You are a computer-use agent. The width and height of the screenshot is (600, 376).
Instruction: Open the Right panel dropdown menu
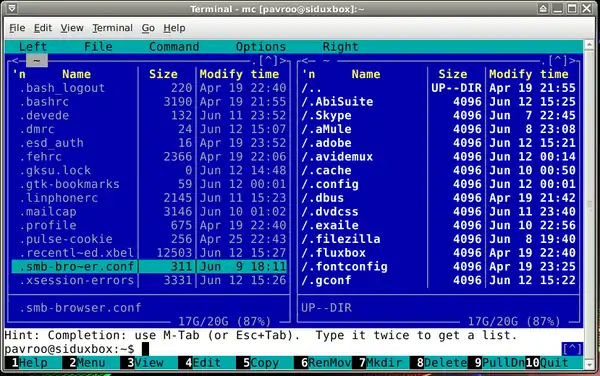click(340, 47)
